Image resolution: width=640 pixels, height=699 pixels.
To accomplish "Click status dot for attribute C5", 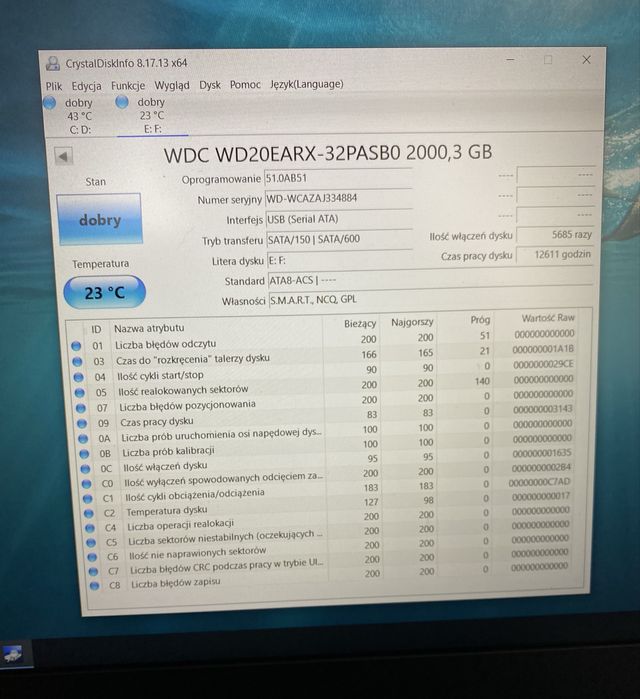I will [x=91, y=543].
